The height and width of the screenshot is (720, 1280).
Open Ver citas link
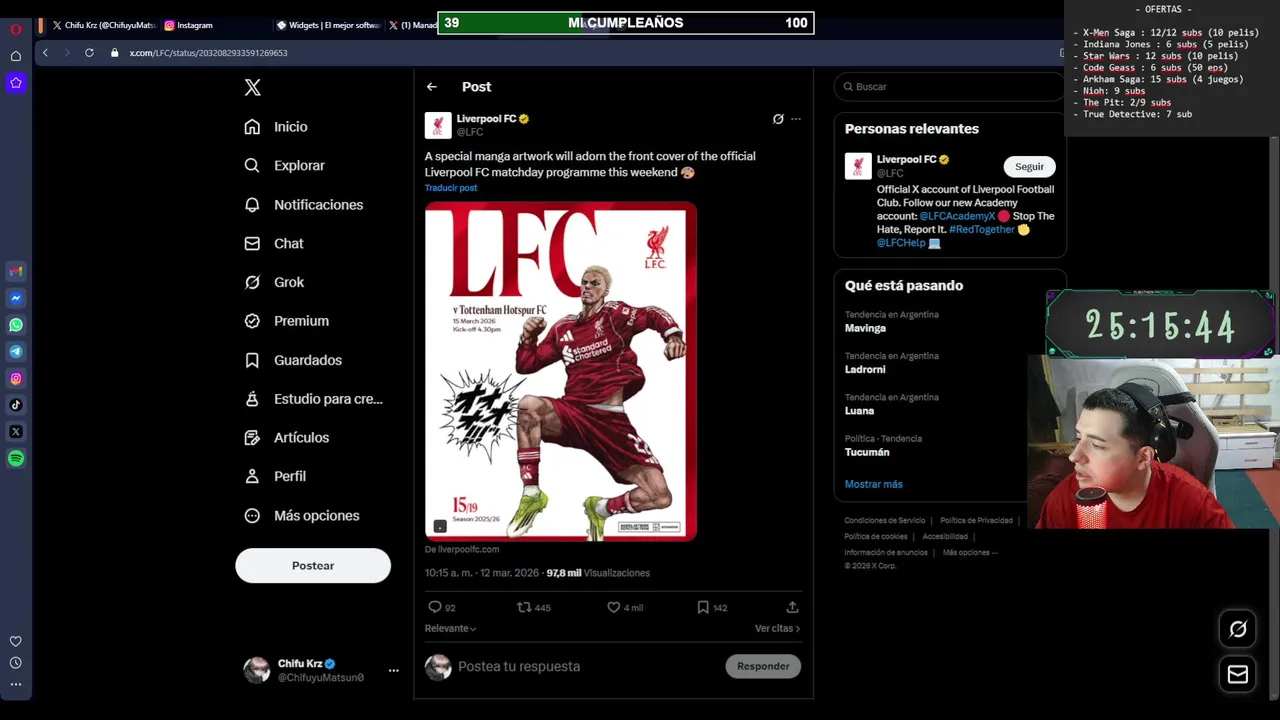tap(777, 628)
